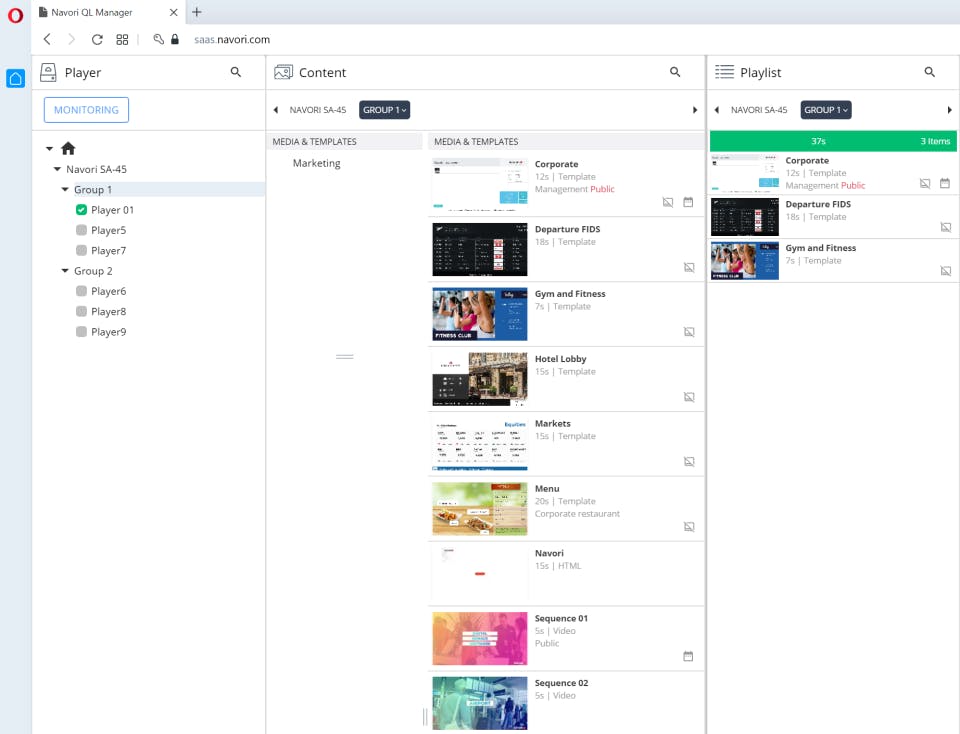The image size is (960, 734).
Task: Select the Hotel Lobby thumbnail
Action: 479,379
